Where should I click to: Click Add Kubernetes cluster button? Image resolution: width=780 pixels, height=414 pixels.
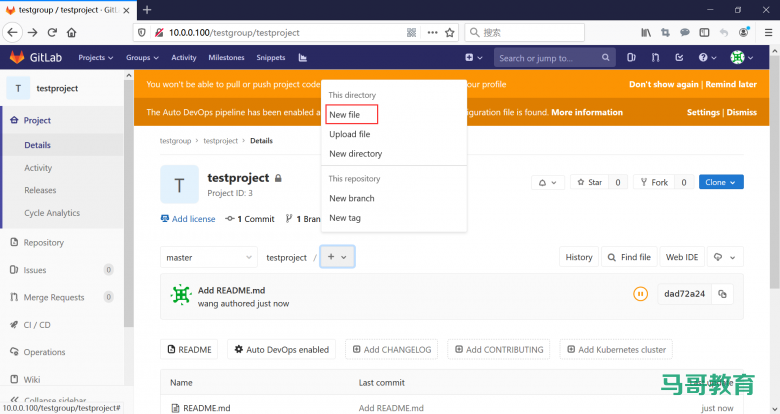pyautogui.click(x=616, y=349)
